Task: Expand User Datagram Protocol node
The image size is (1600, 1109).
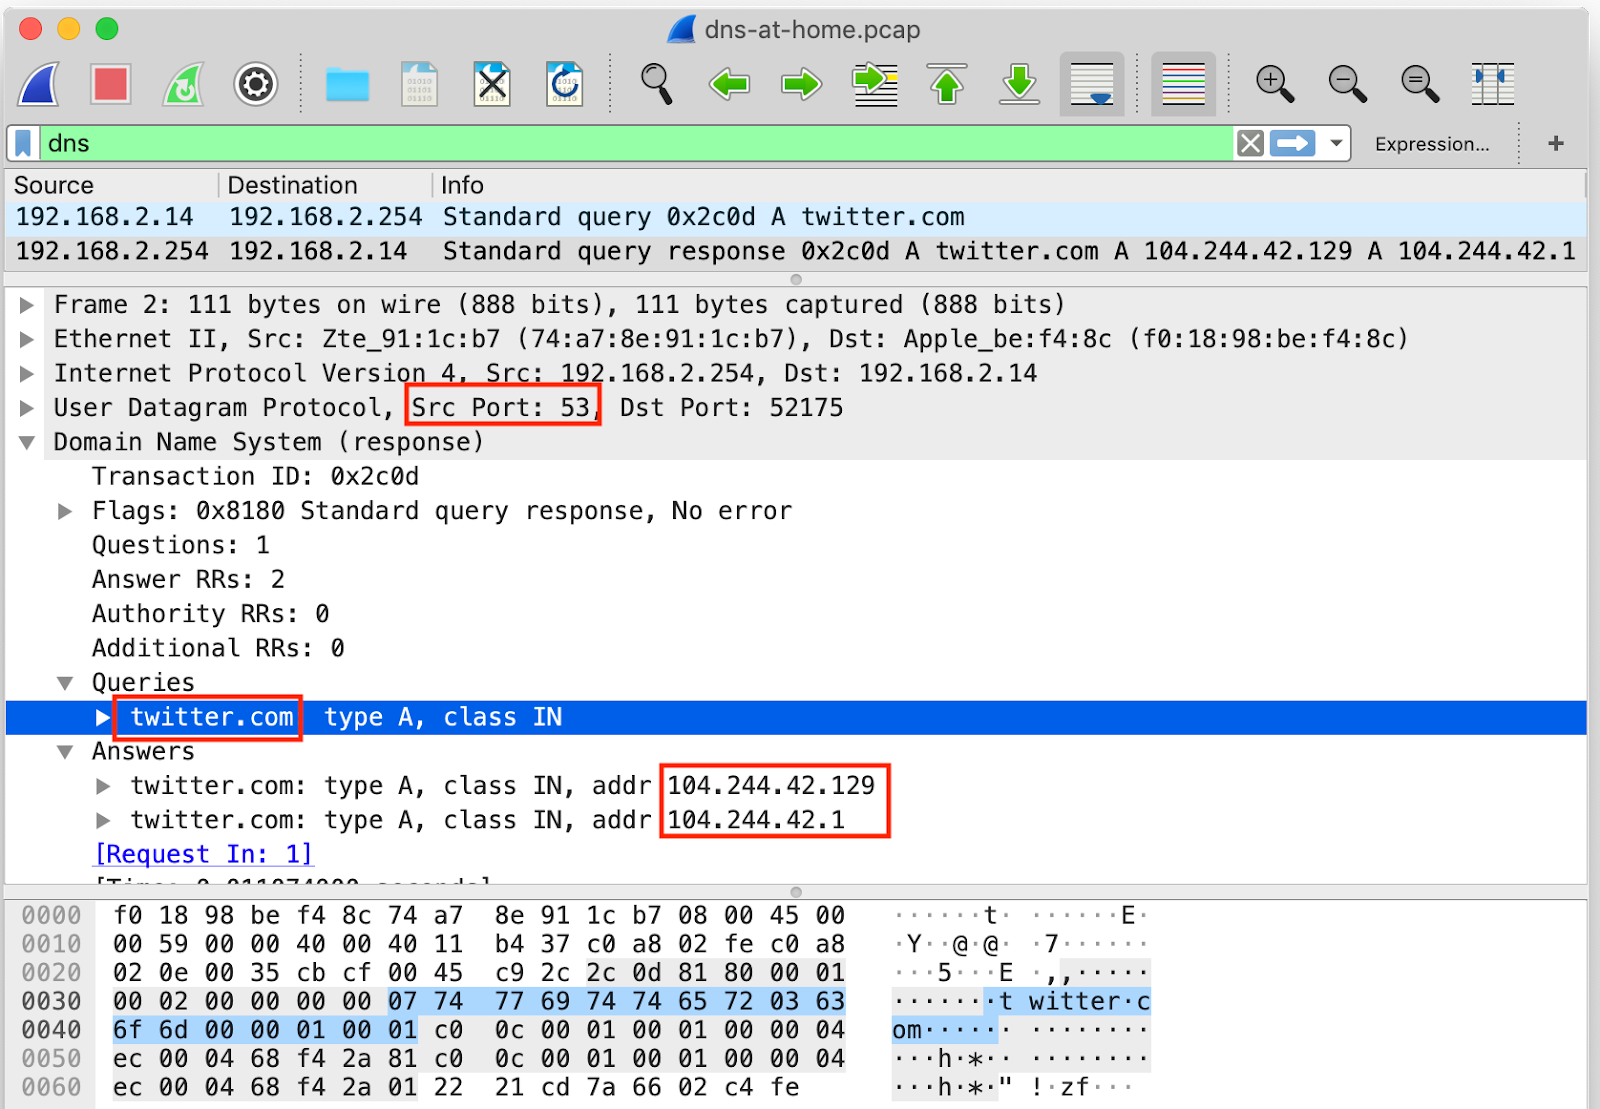Action: click(27, 408)
